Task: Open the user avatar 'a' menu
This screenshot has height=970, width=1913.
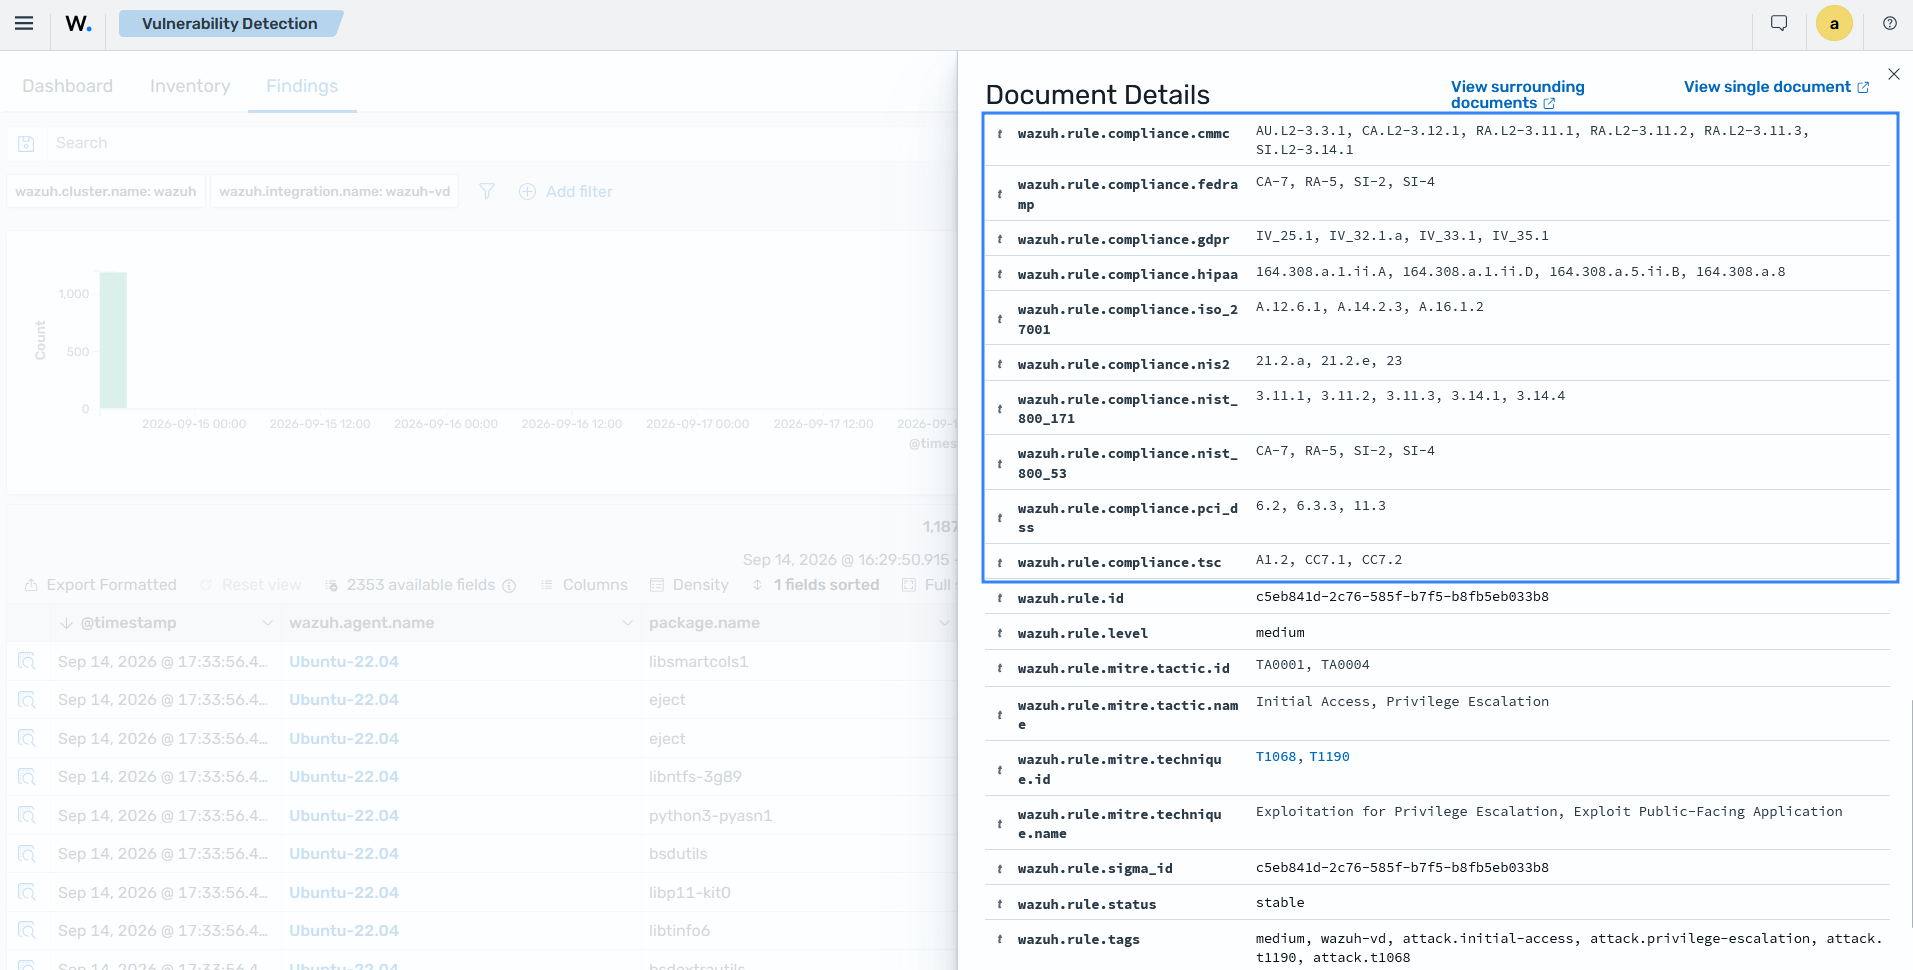Action: point(1834,24)
